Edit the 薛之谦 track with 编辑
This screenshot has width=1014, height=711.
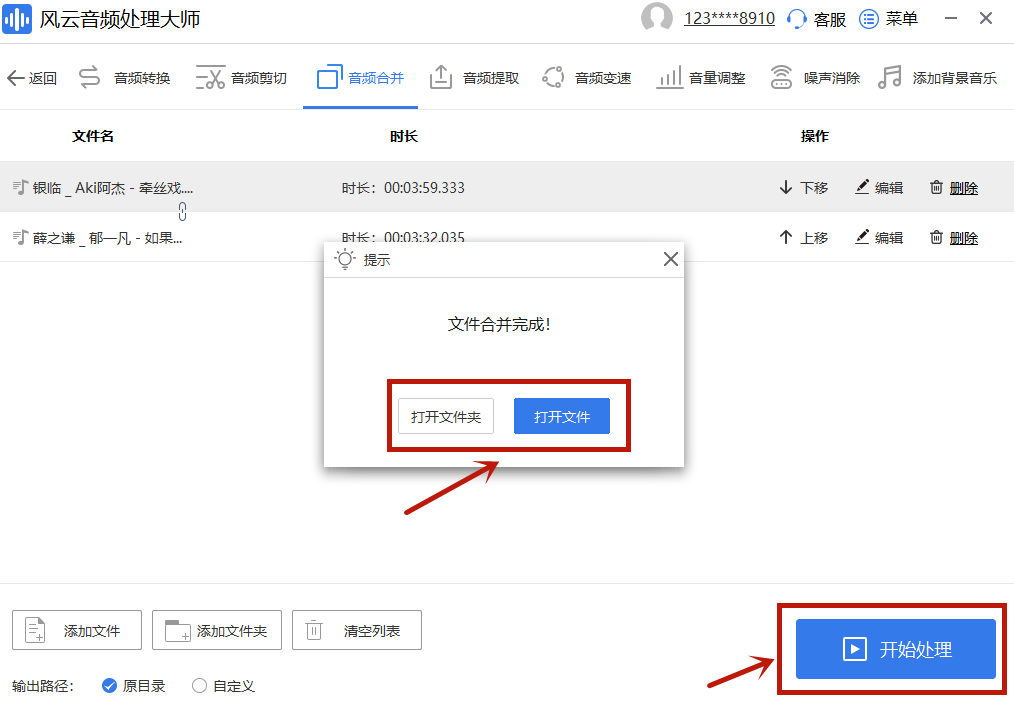coord(879,237)
